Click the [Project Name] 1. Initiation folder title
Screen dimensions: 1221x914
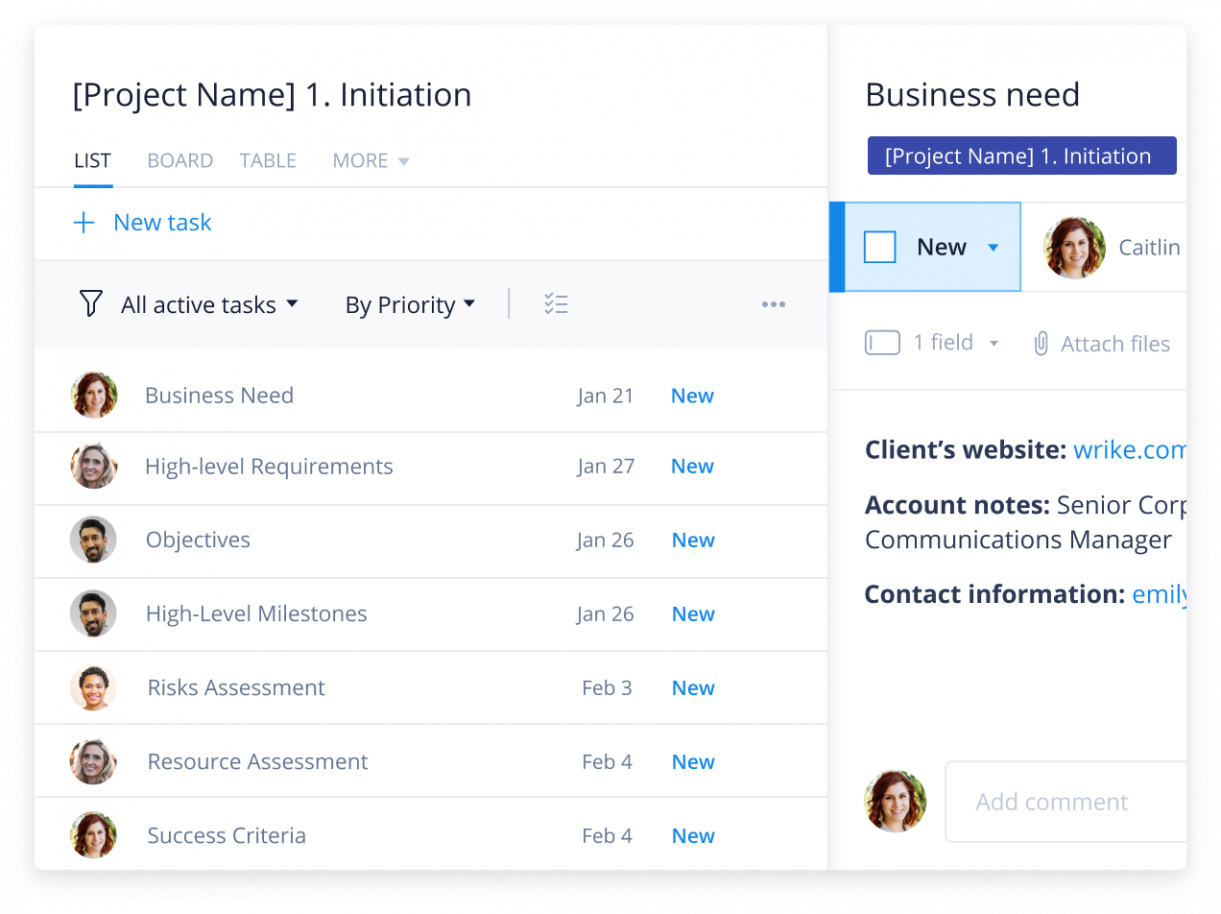272,95
